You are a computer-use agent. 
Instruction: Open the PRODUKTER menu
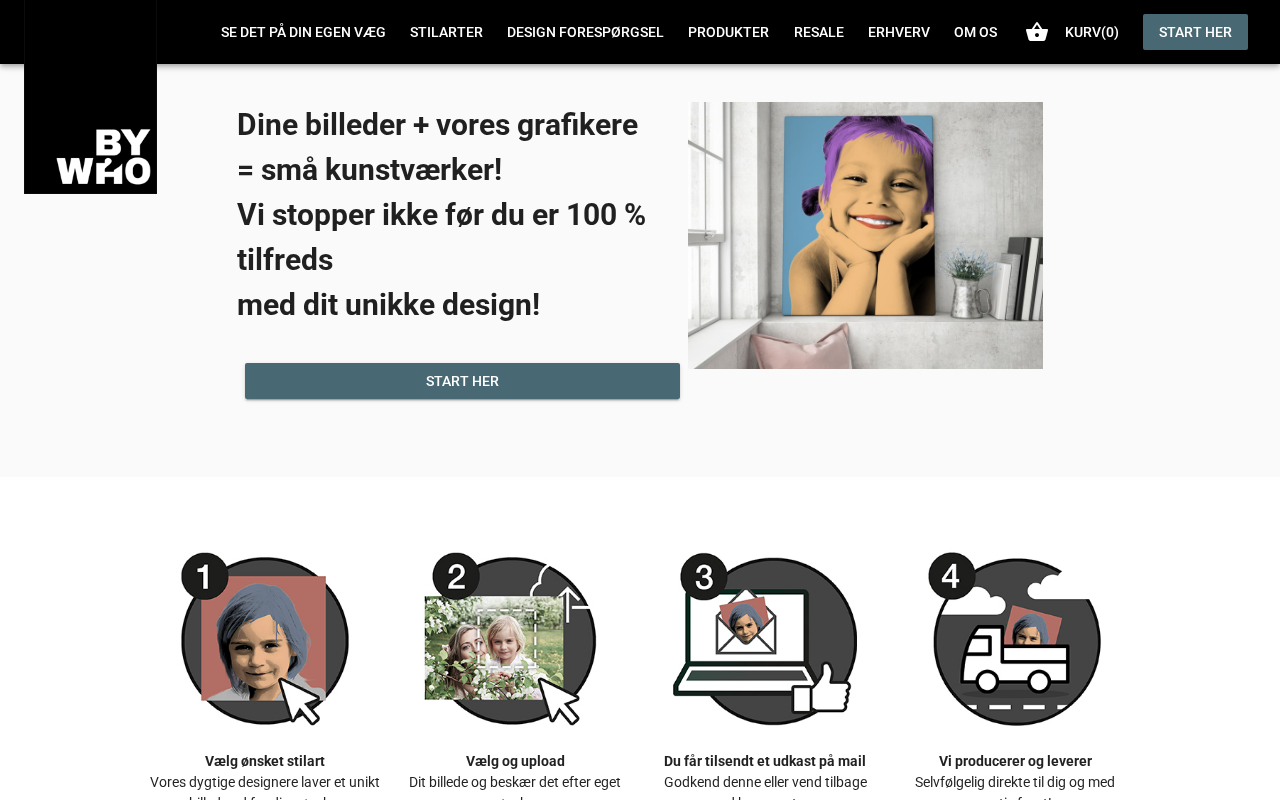(x=728, y=32)
